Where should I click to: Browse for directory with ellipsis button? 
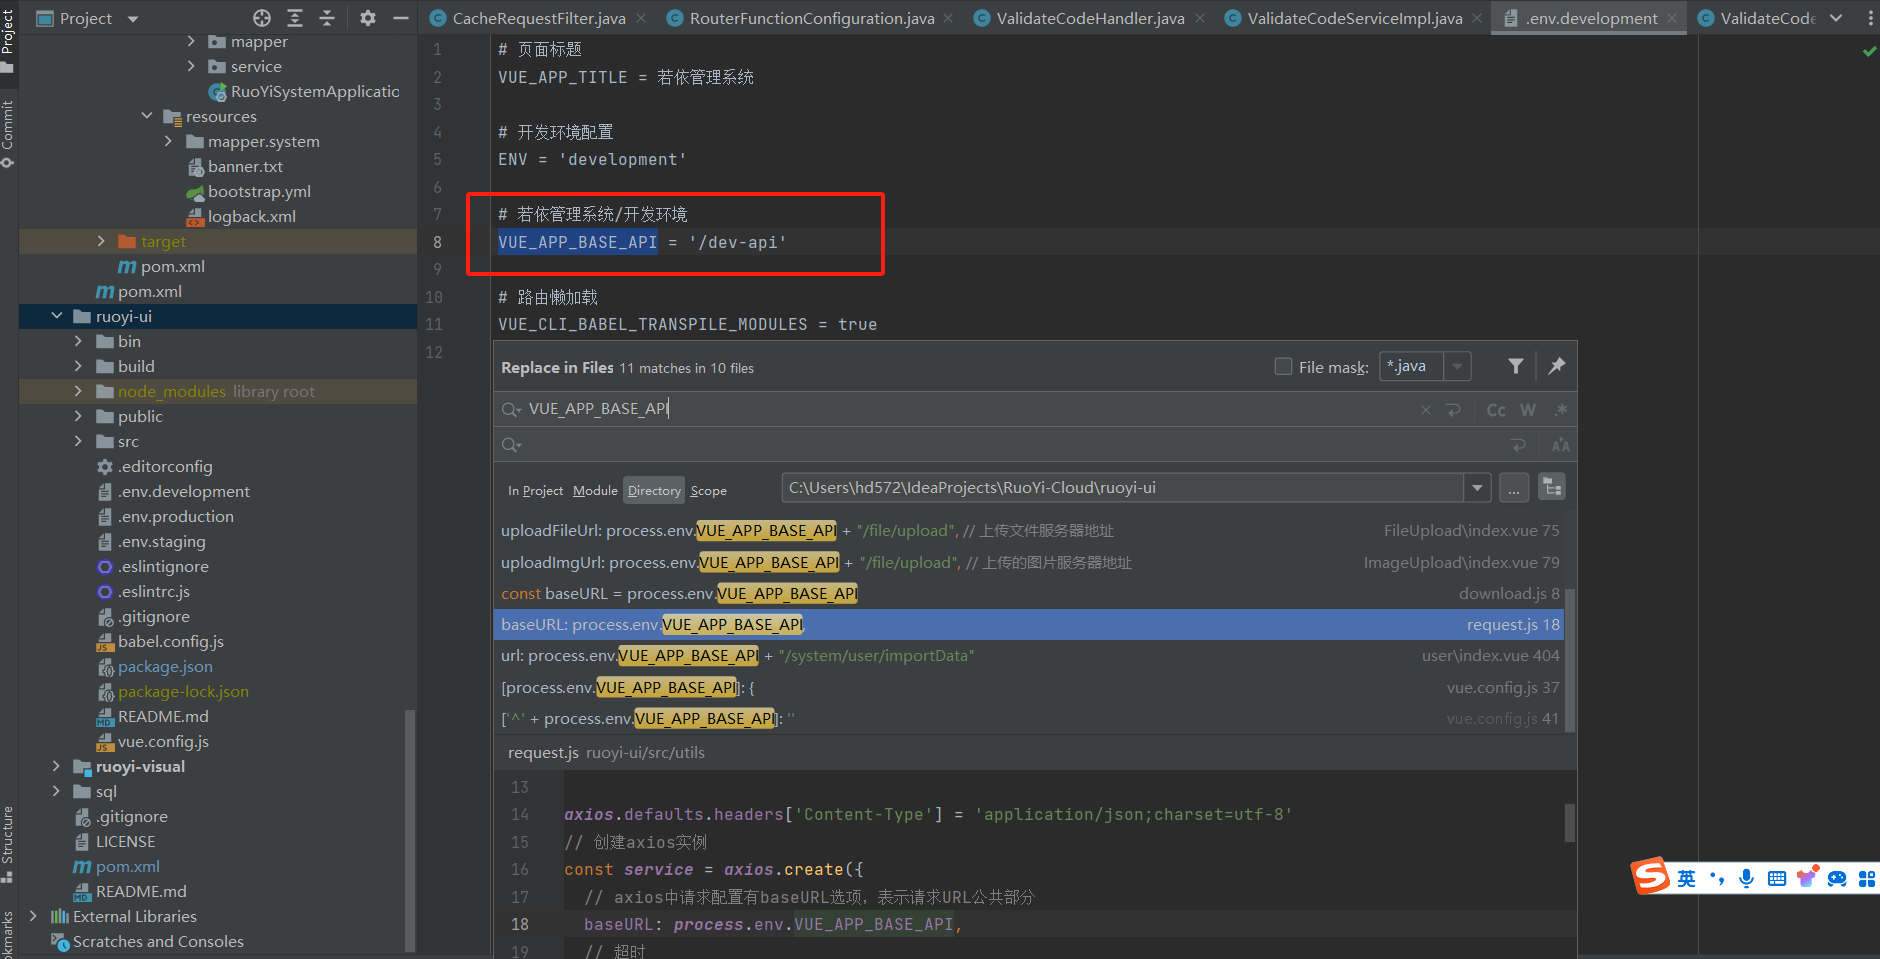pos(1514,488)
